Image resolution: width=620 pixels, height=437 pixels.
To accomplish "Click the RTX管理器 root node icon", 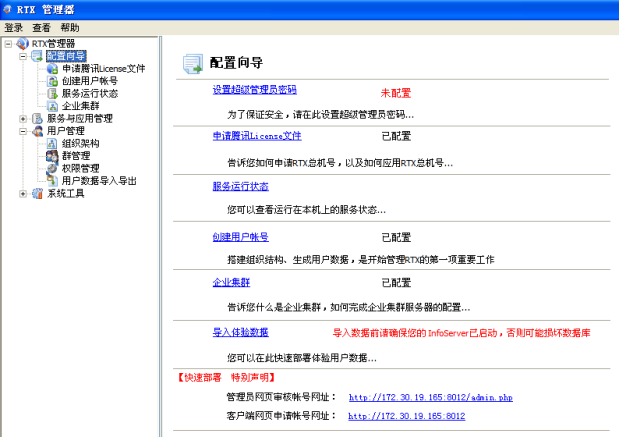I will click(x=23, y=44).
